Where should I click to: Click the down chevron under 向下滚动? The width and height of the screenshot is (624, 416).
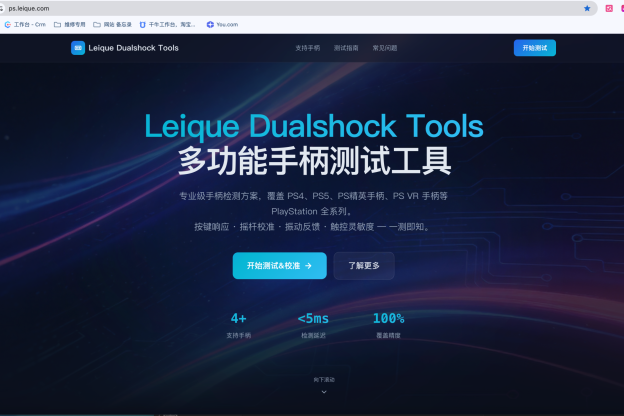[x=324, y=392]
